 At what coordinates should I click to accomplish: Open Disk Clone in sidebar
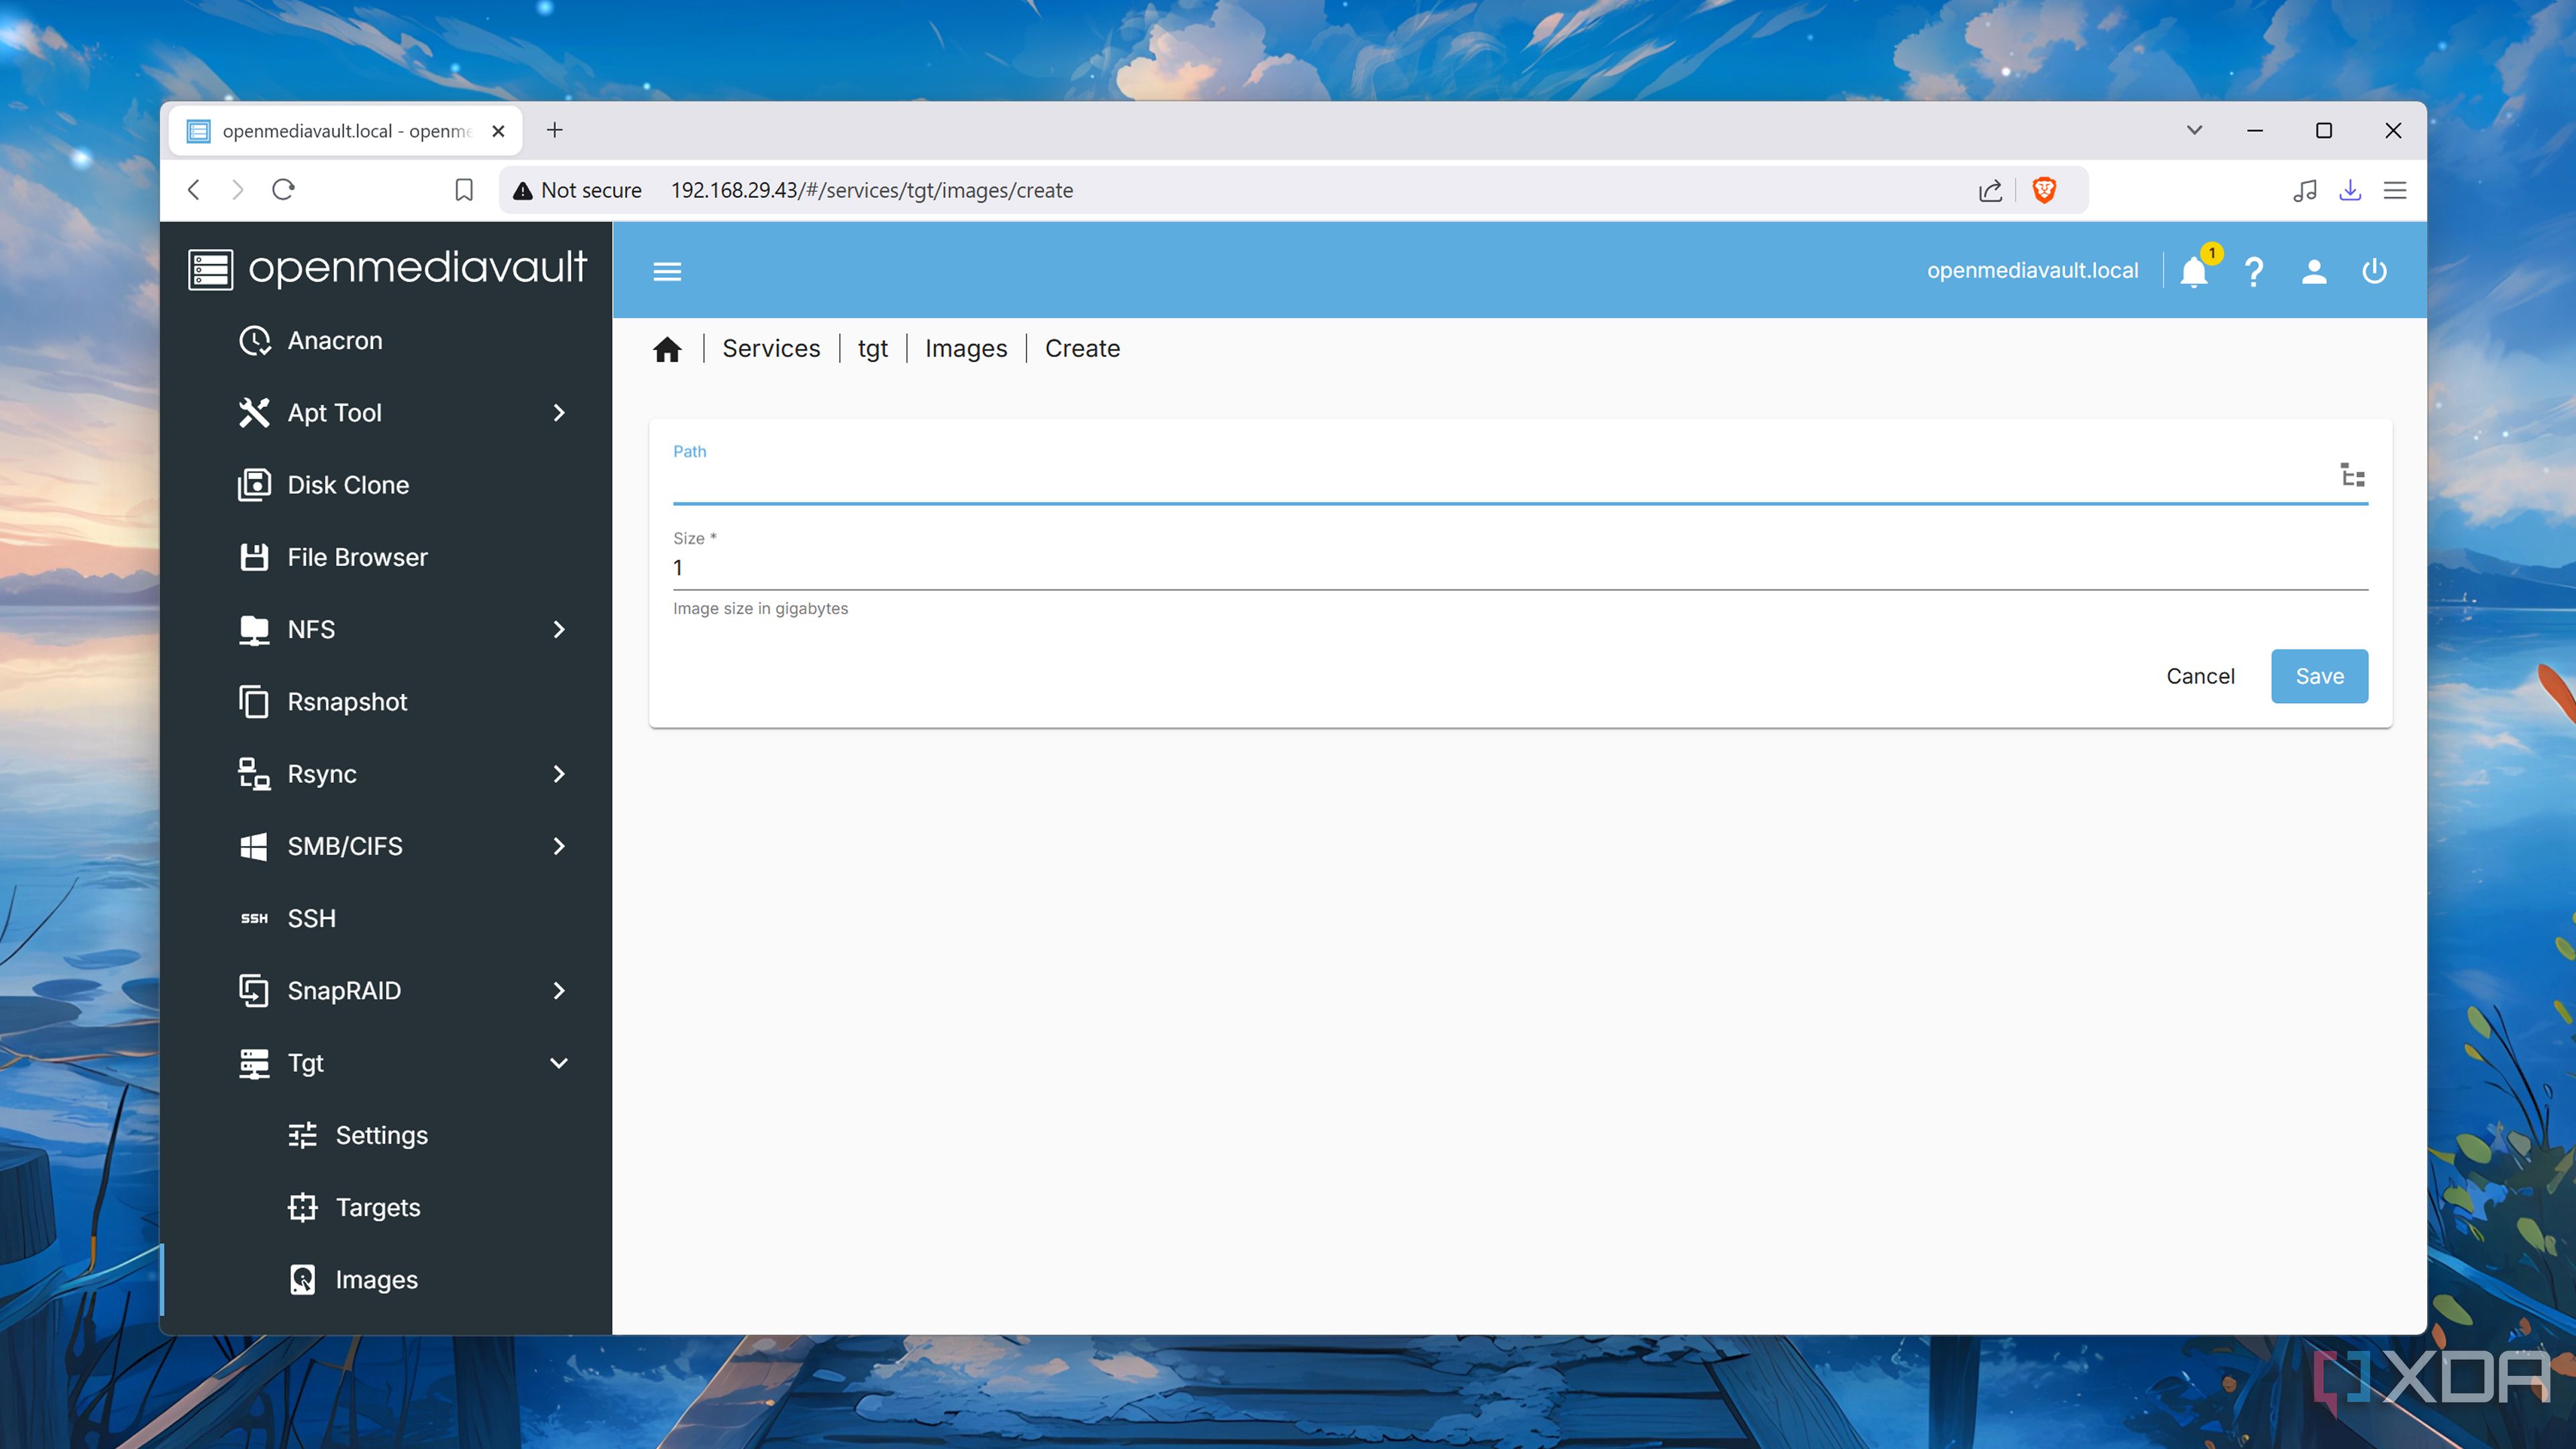coord(386,485)
